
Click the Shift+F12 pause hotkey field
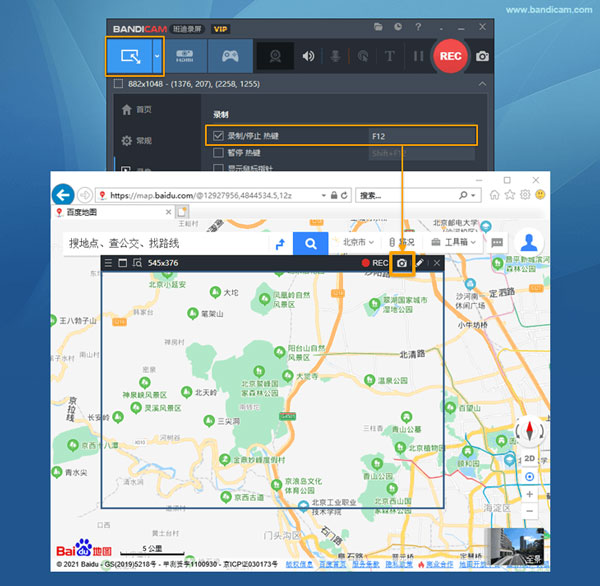point(422,153)
